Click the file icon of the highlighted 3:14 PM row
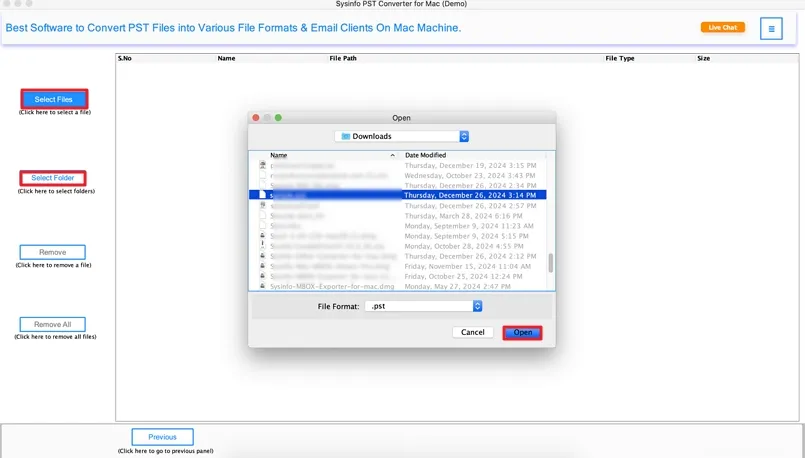The height and width of the screenshot is (458, 805). 263,195
